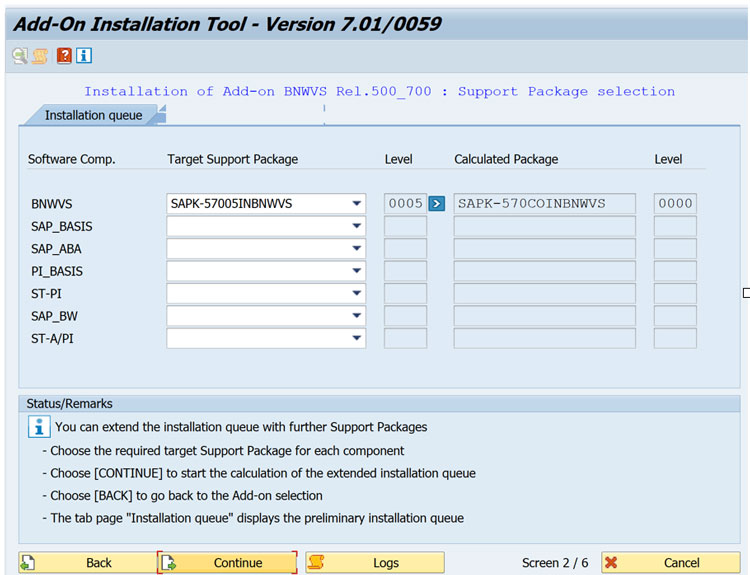Click the scroll icon on Logs button
Screen dimensions: 750x575
316,563
